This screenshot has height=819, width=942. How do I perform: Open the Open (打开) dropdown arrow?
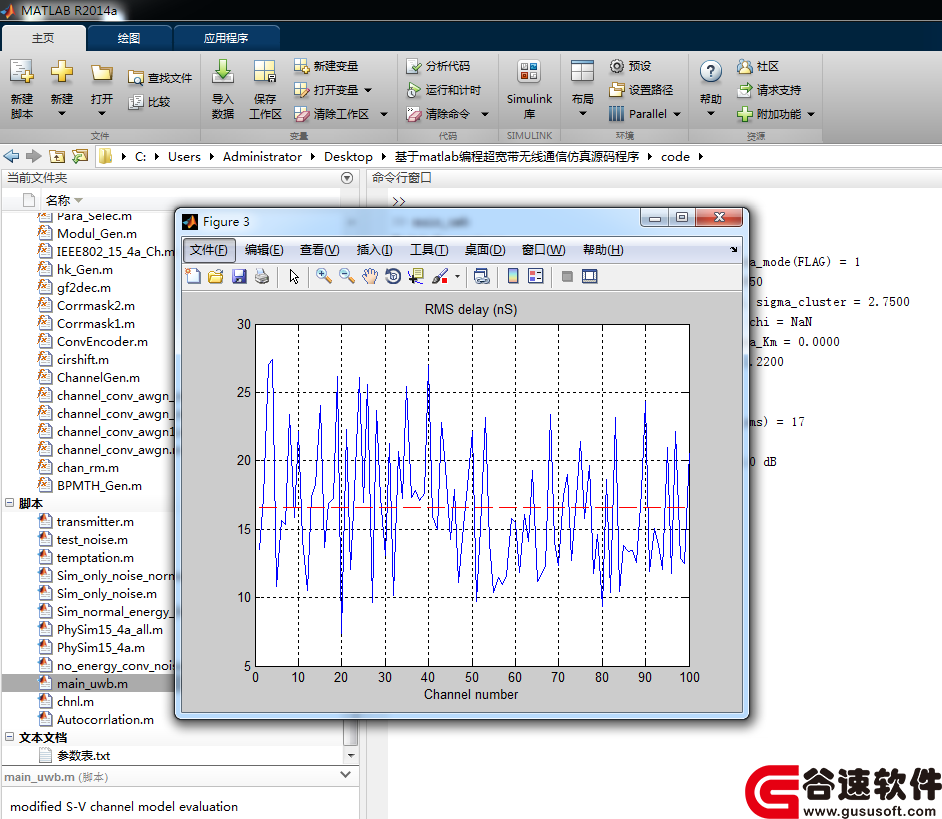pos(102,114)
